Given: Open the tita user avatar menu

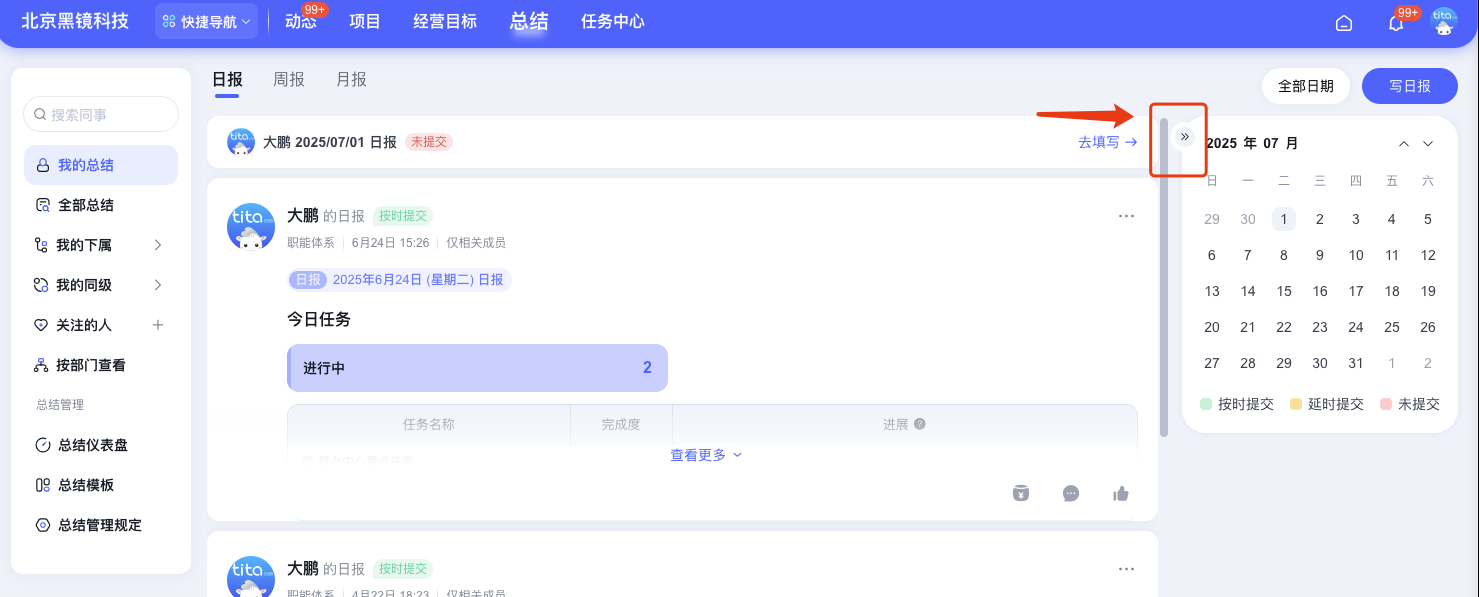Looking at the screenshot, I should pos(1443,21).
